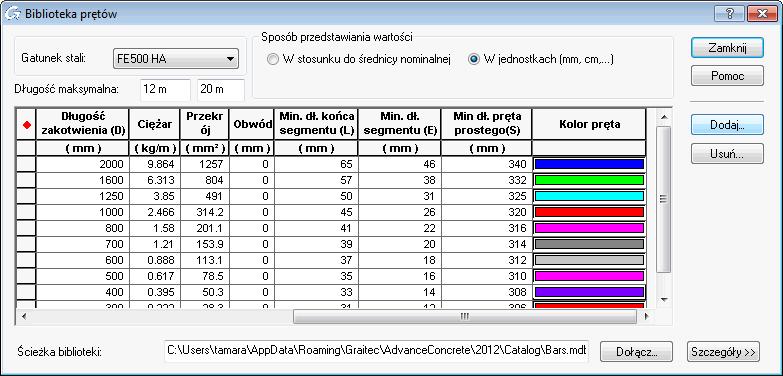Viewport: 783px width, 376px height.
Task: Click the Dołącz... button
Action: pyautogui.click(x=636, y=352)
